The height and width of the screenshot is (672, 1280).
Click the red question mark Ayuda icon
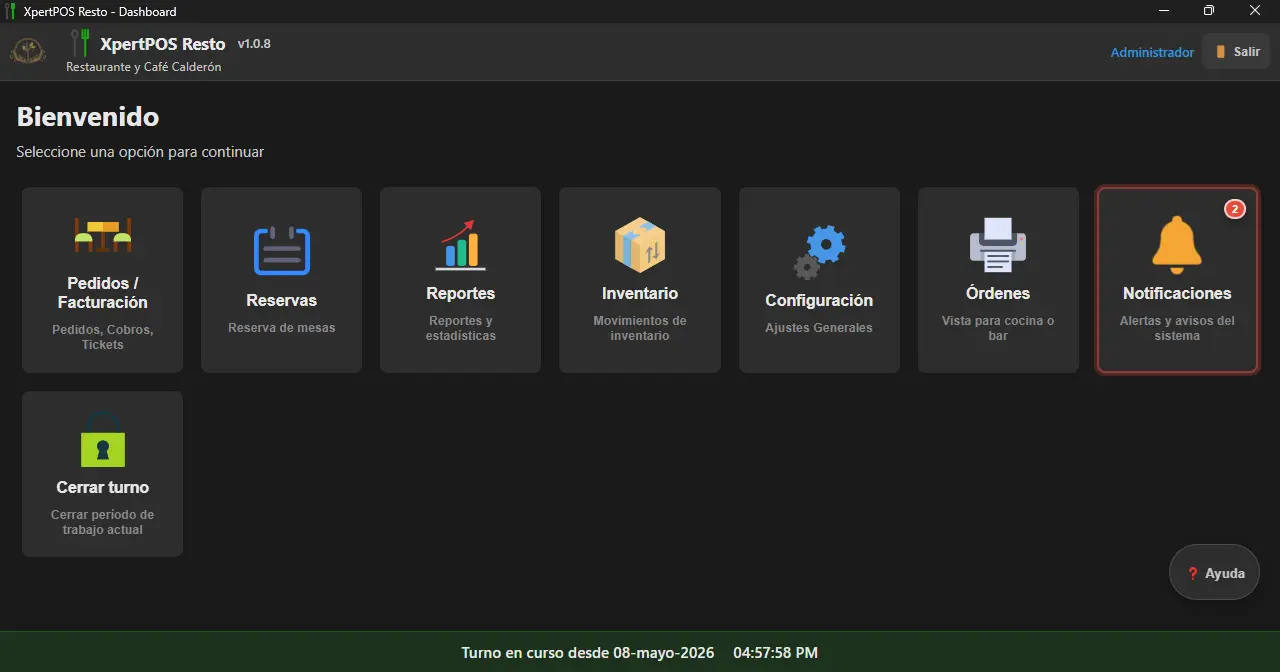(1192, 574)
